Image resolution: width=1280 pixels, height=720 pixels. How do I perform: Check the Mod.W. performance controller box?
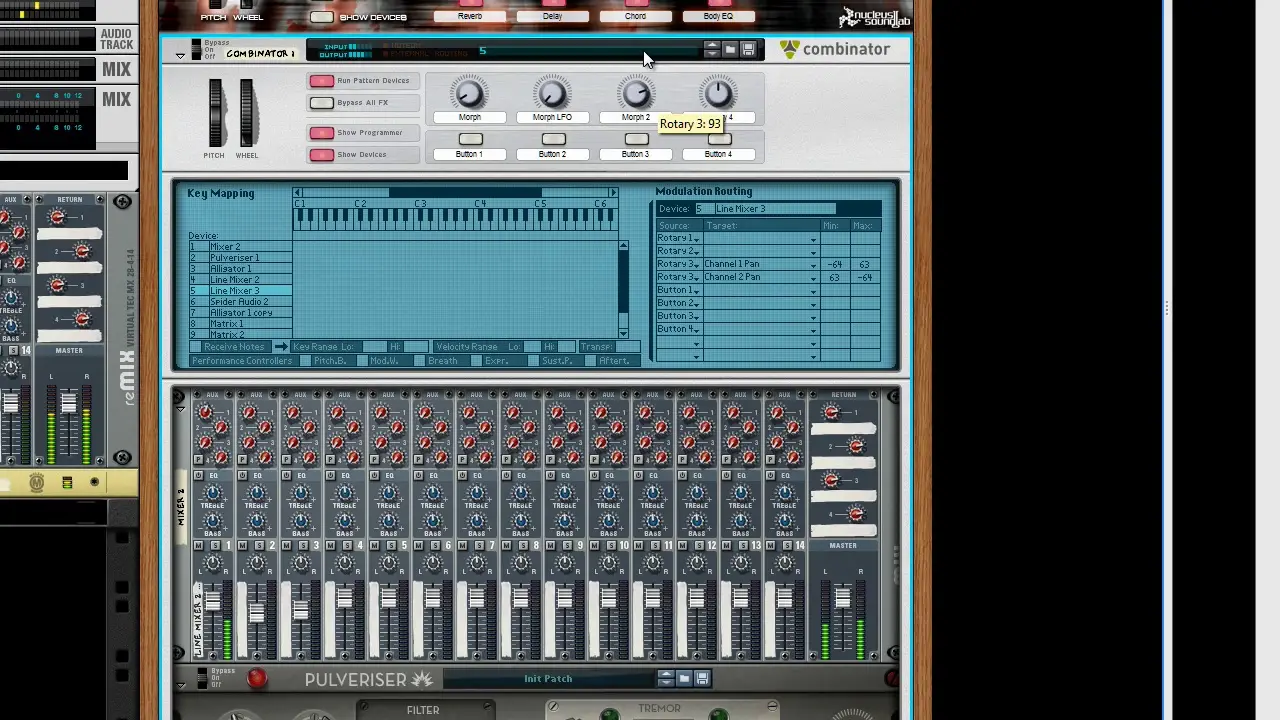click(x=363, y=361)
